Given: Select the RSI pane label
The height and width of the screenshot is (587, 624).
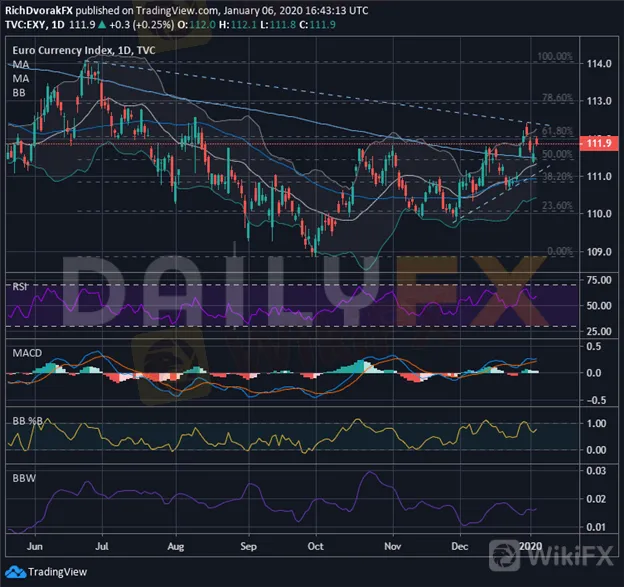Looking at the screenshot, I should (19, 287).
